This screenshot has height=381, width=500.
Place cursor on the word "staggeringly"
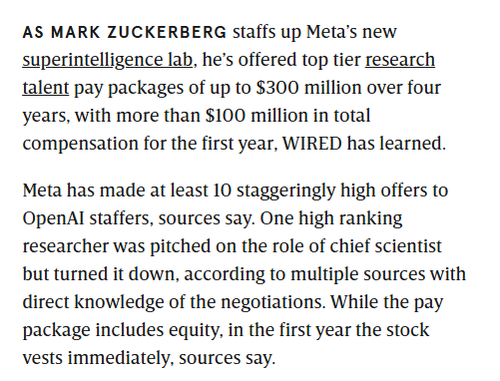[286, 191]
